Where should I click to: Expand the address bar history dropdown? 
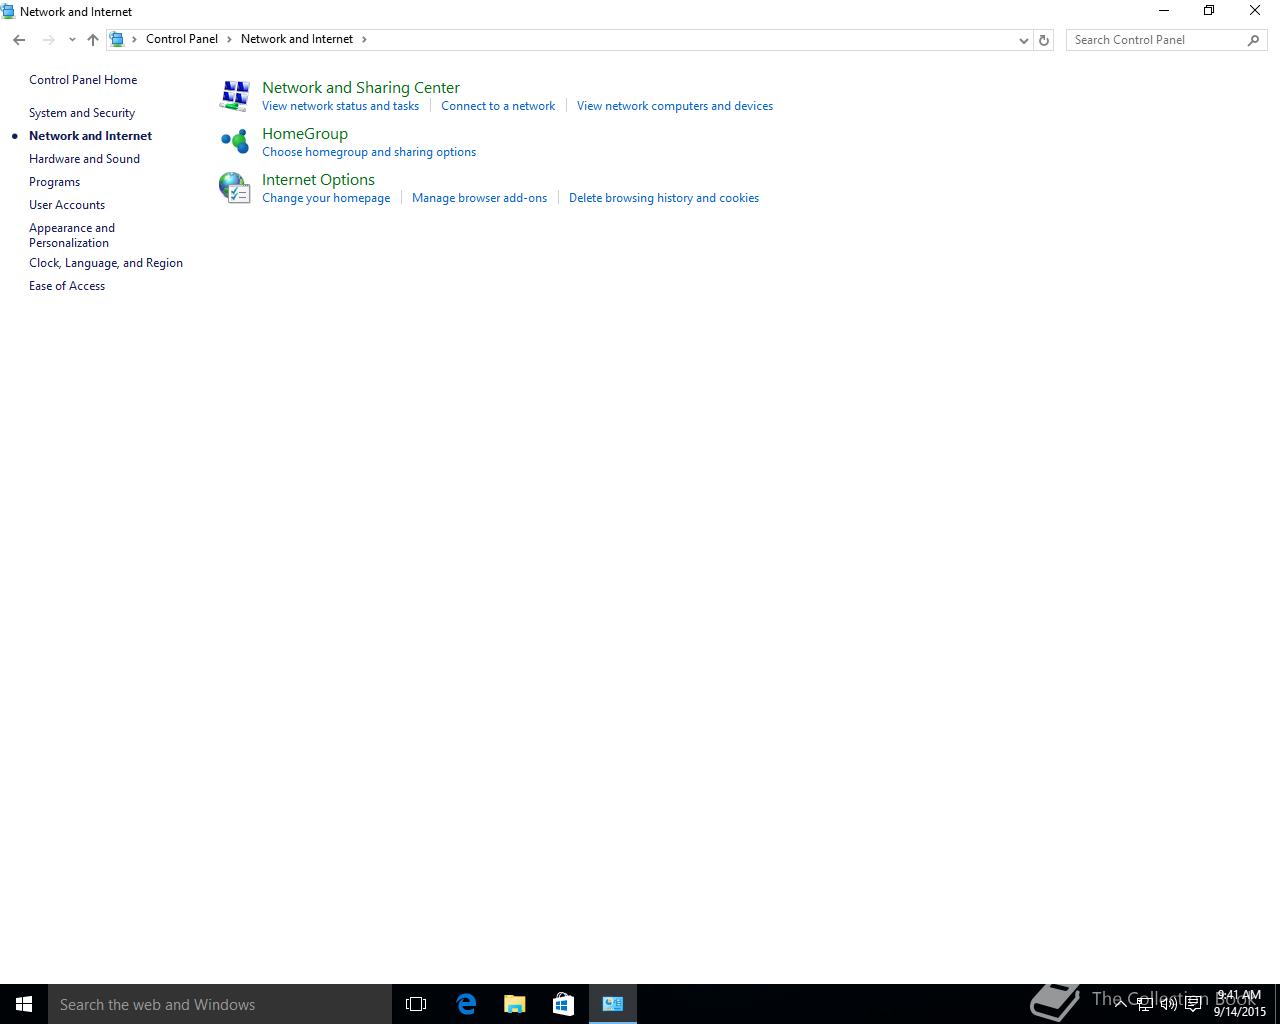(1023, 40)
